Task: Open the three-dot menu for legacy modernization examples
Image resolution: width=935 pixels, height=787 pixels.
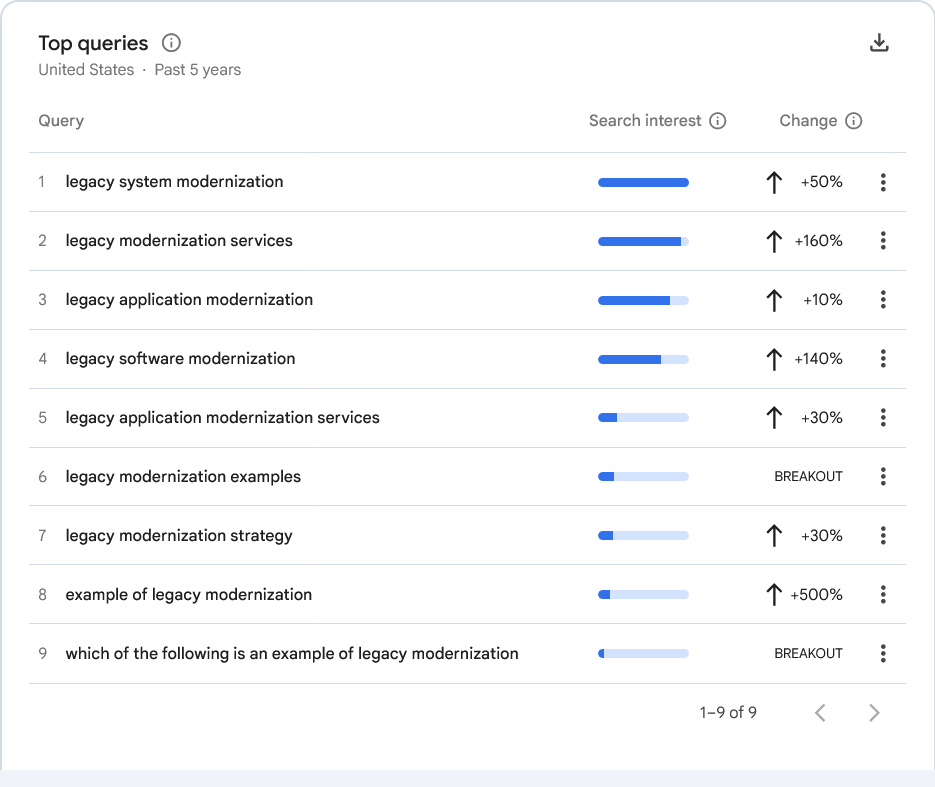Action: [883, 477]
